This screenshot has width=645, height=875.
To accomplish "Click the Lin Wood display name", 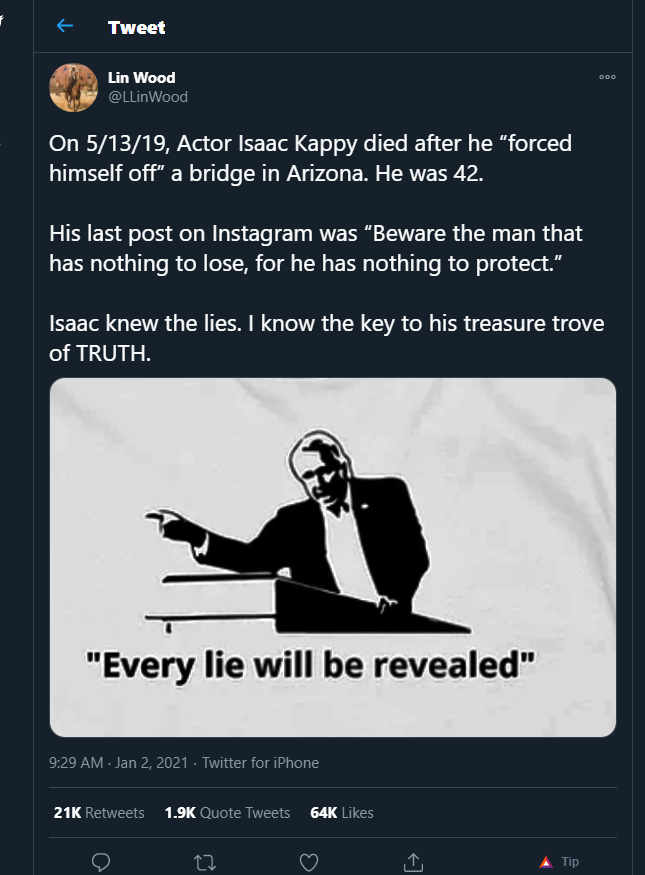I will tap(141, 78).
